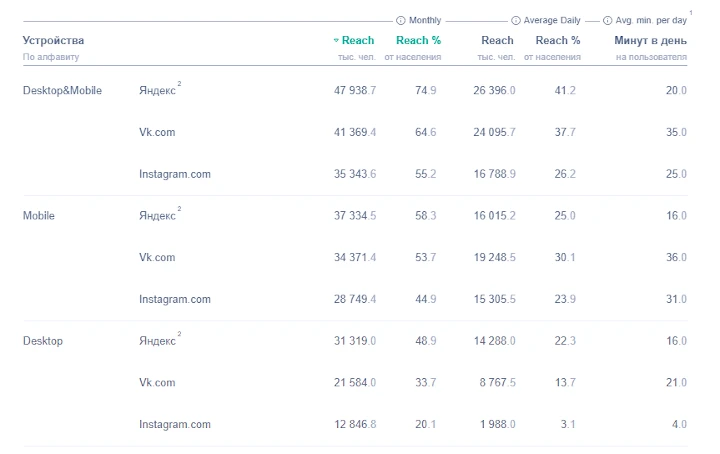
Task: Click the Desktop&Mobile device group label
Action: pyautogui.click(x=62, y=91)
